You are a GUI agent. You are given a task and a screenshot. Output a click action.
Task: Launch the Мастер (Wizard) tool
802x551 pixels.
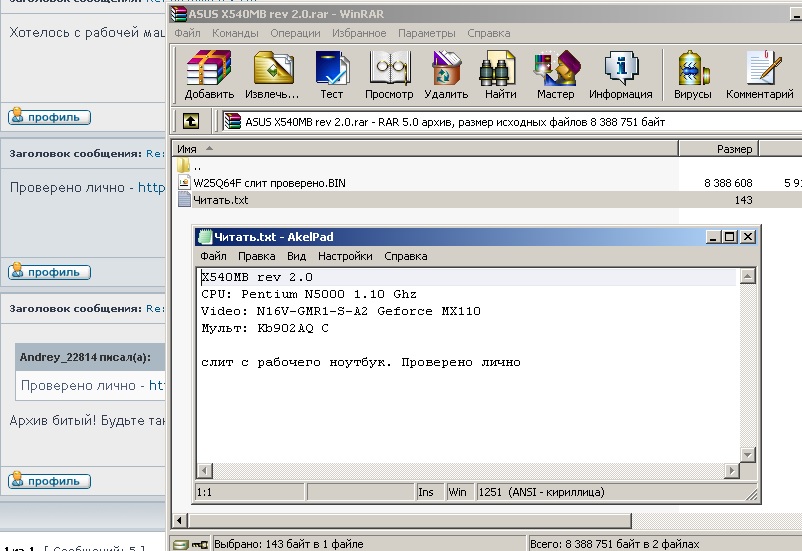[x=555, y=74]
